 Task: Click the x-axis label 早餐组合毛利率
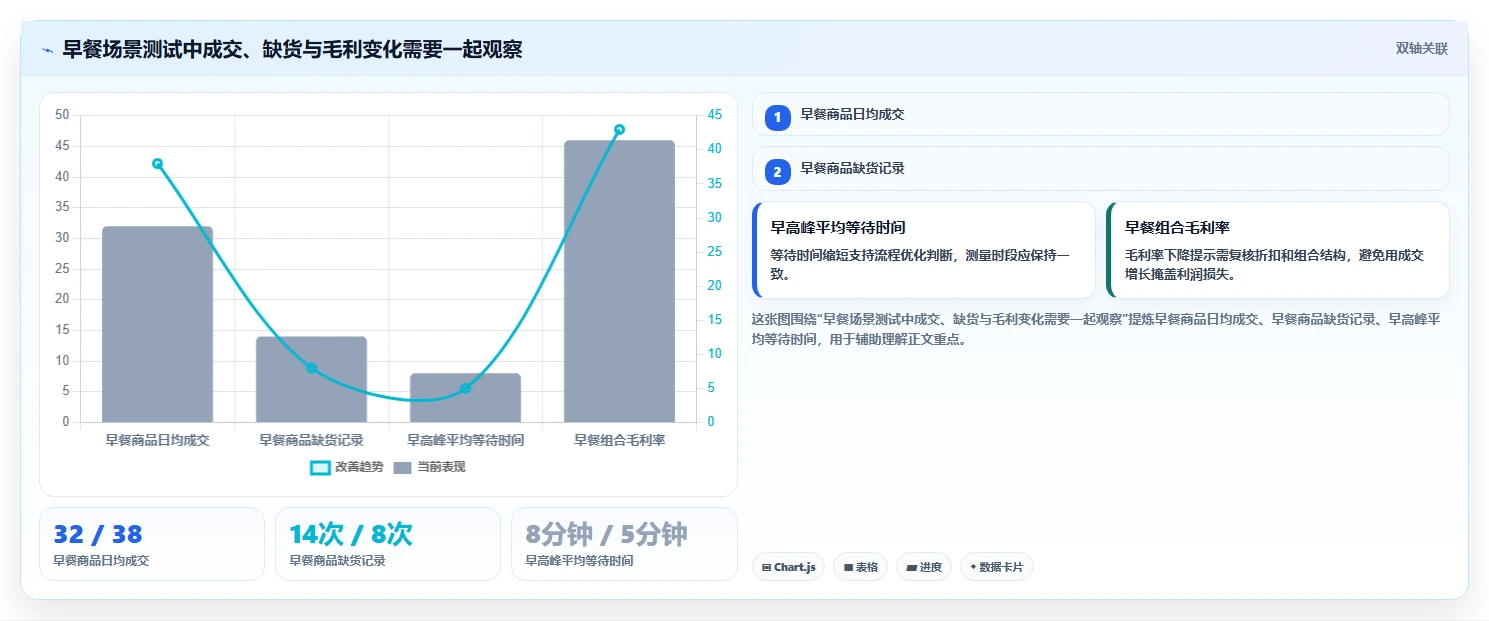pyautogui.click(x=619, y=440)
